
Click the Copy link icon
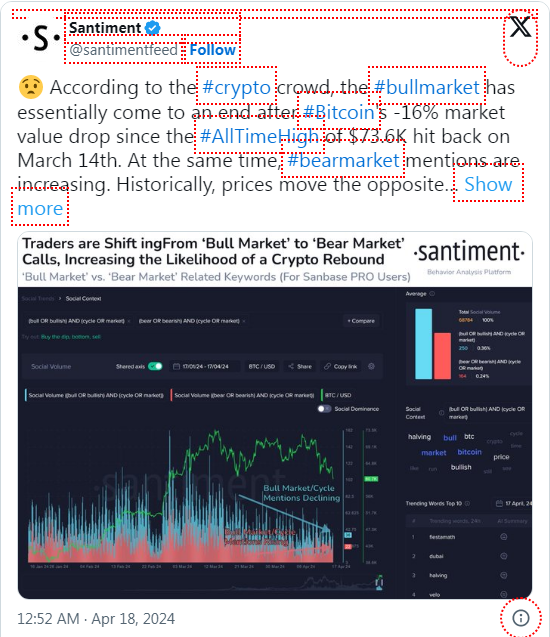pos(327,366)
